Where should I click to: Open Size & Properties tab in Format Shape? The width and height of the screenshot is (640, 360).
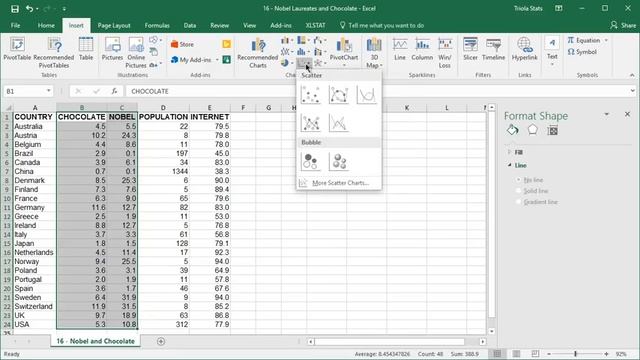coord(553,130)
